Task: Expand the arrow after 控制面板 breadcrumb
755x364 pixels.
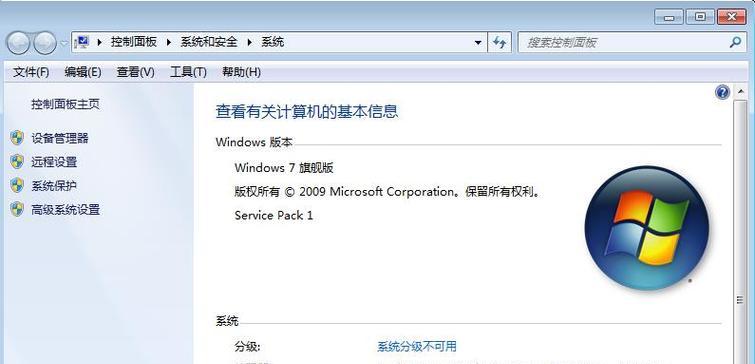Action: pos(169,42)
